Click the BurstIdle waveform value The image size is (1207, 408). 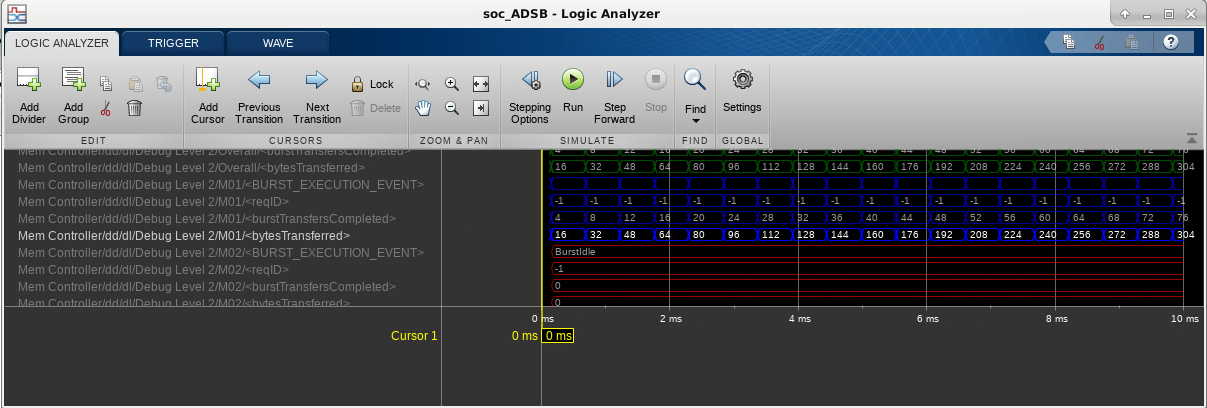tap(573, 253)
